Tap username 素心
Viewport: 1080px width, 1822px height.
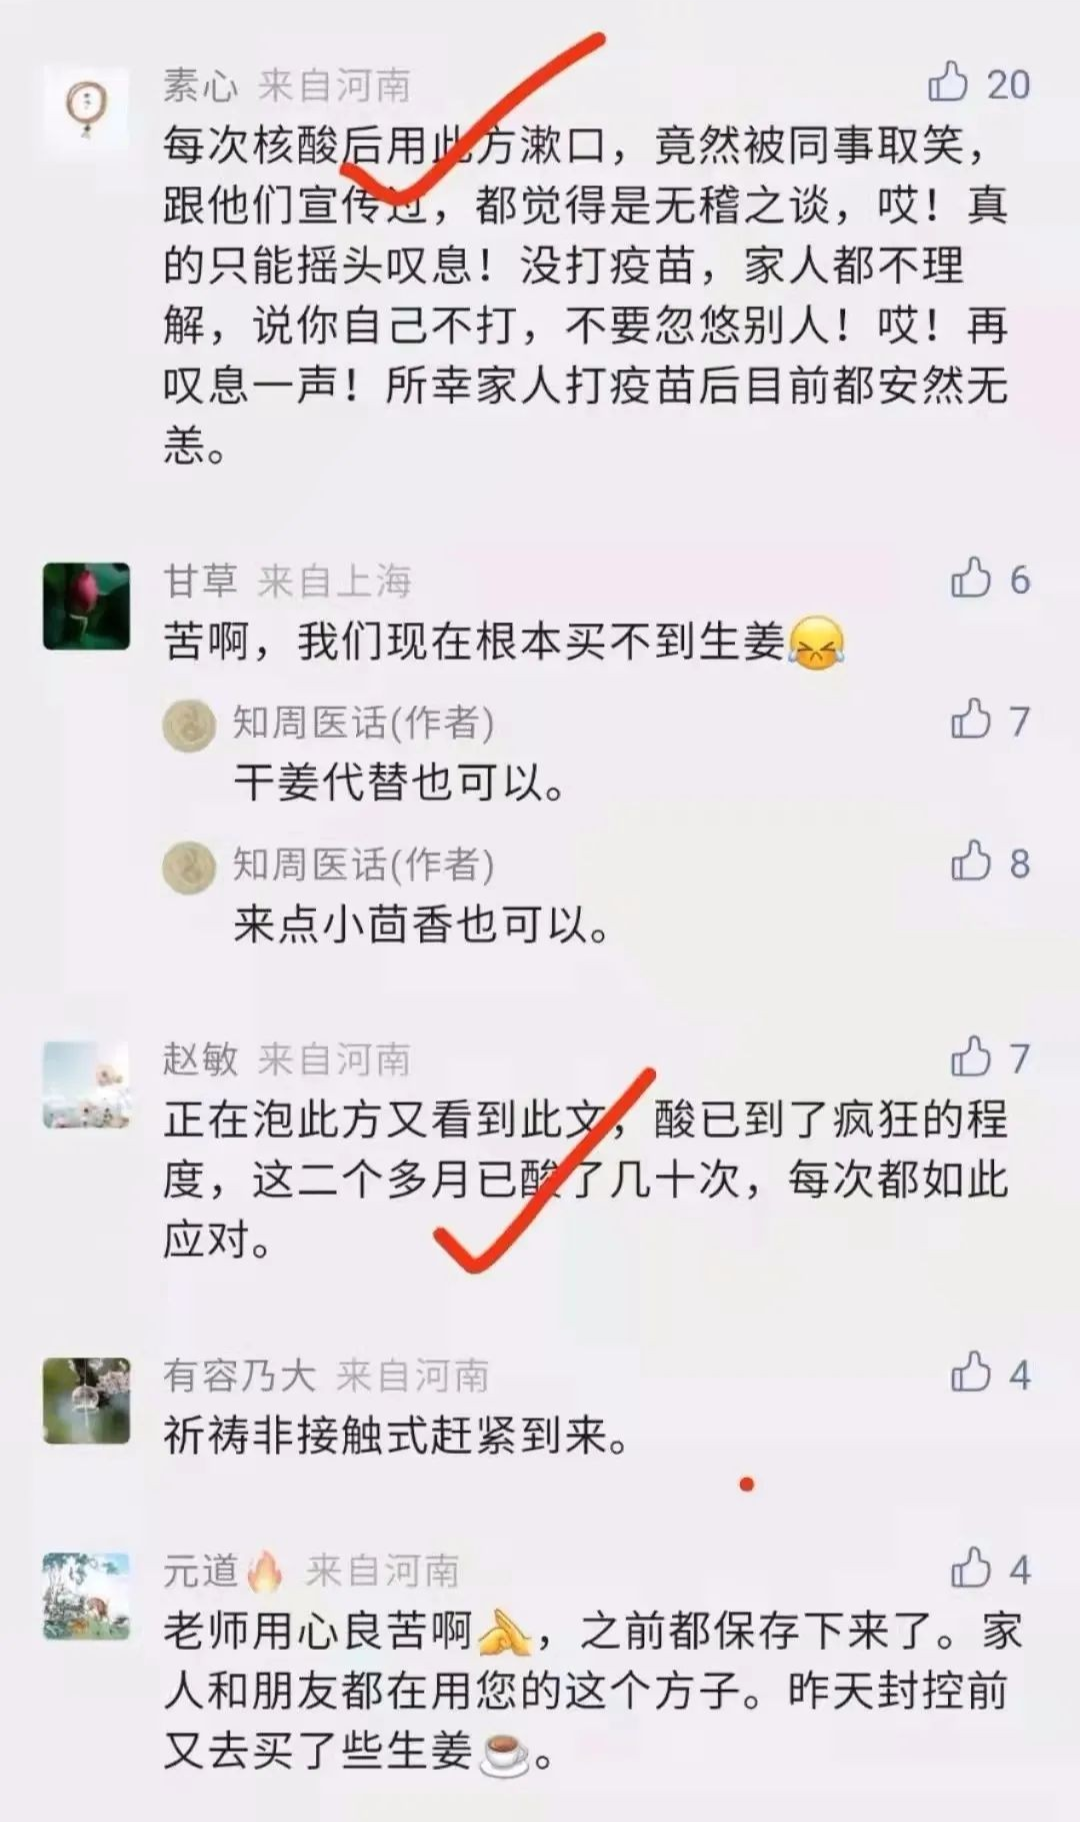tap(201, 86)
